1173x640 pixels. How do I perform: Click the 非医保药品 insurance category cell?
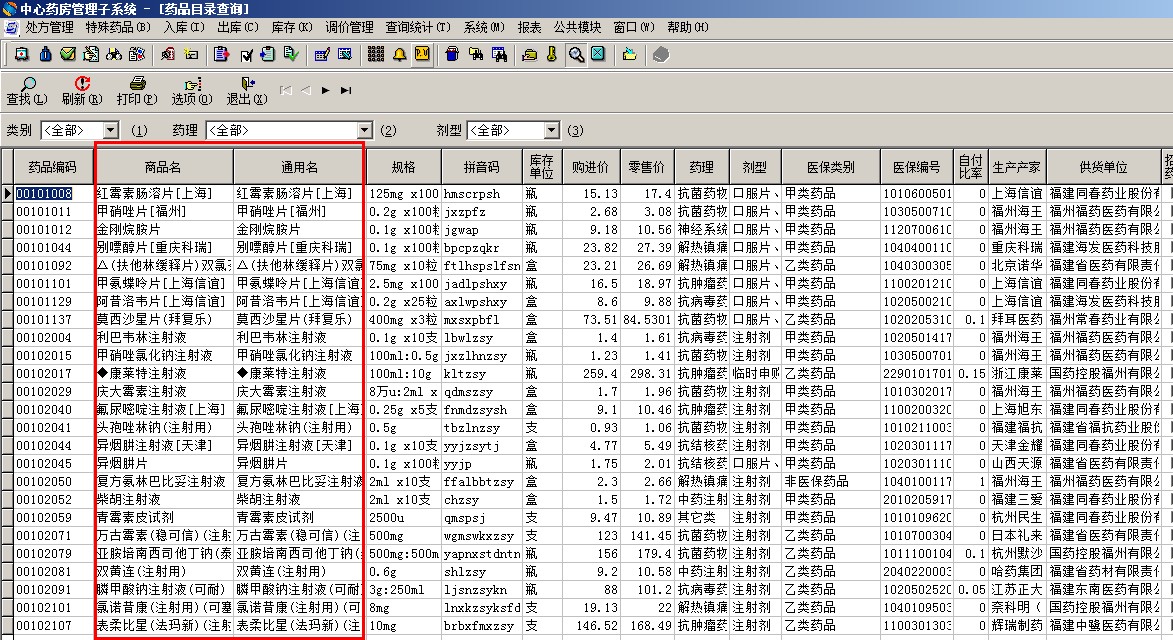point(830,481)
